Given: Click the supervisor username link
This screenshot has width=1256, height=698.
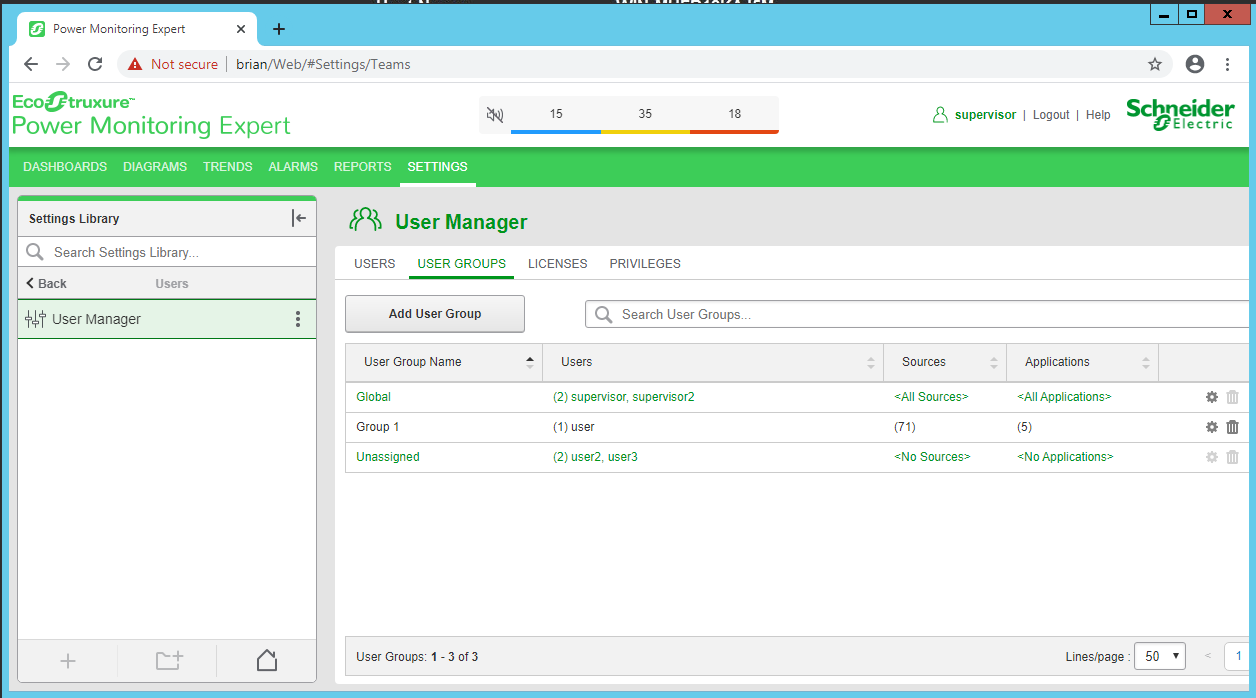Looking at the screenshot, I should coord(985,115).
